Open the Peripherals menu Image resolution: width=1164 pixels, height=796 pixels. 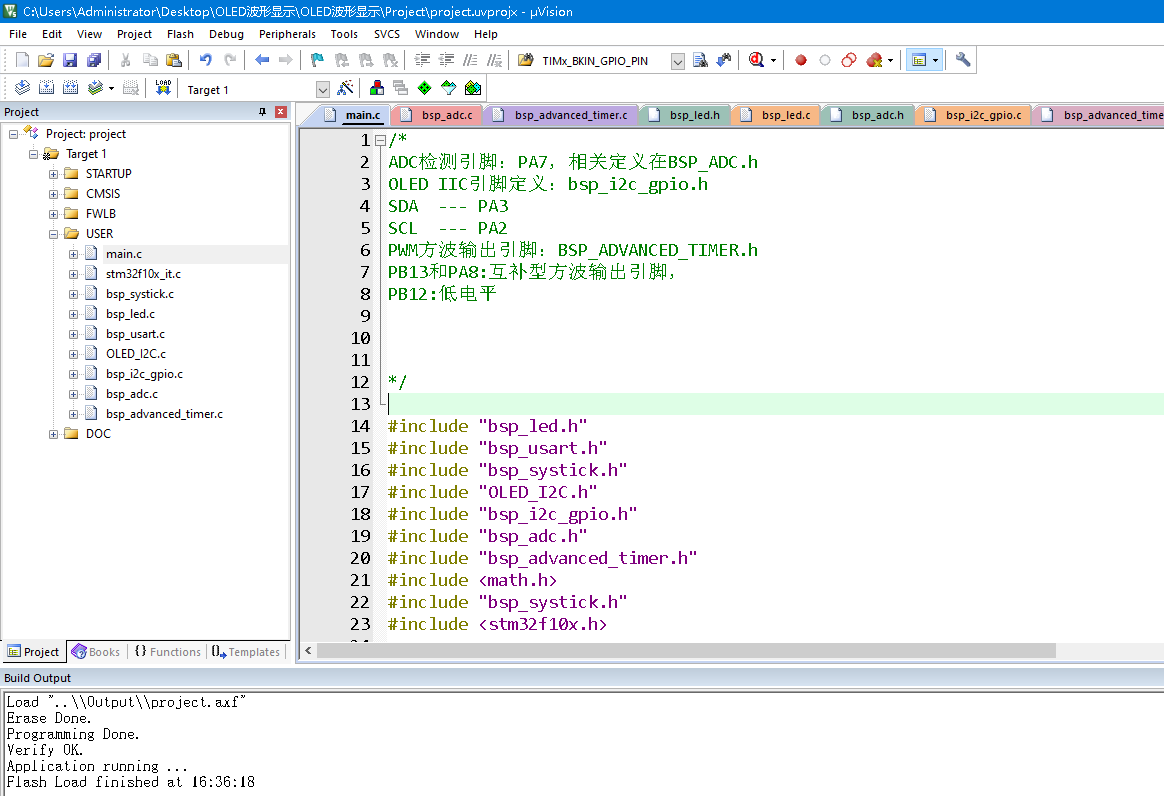pyautogui.click(x=287, y=34)
